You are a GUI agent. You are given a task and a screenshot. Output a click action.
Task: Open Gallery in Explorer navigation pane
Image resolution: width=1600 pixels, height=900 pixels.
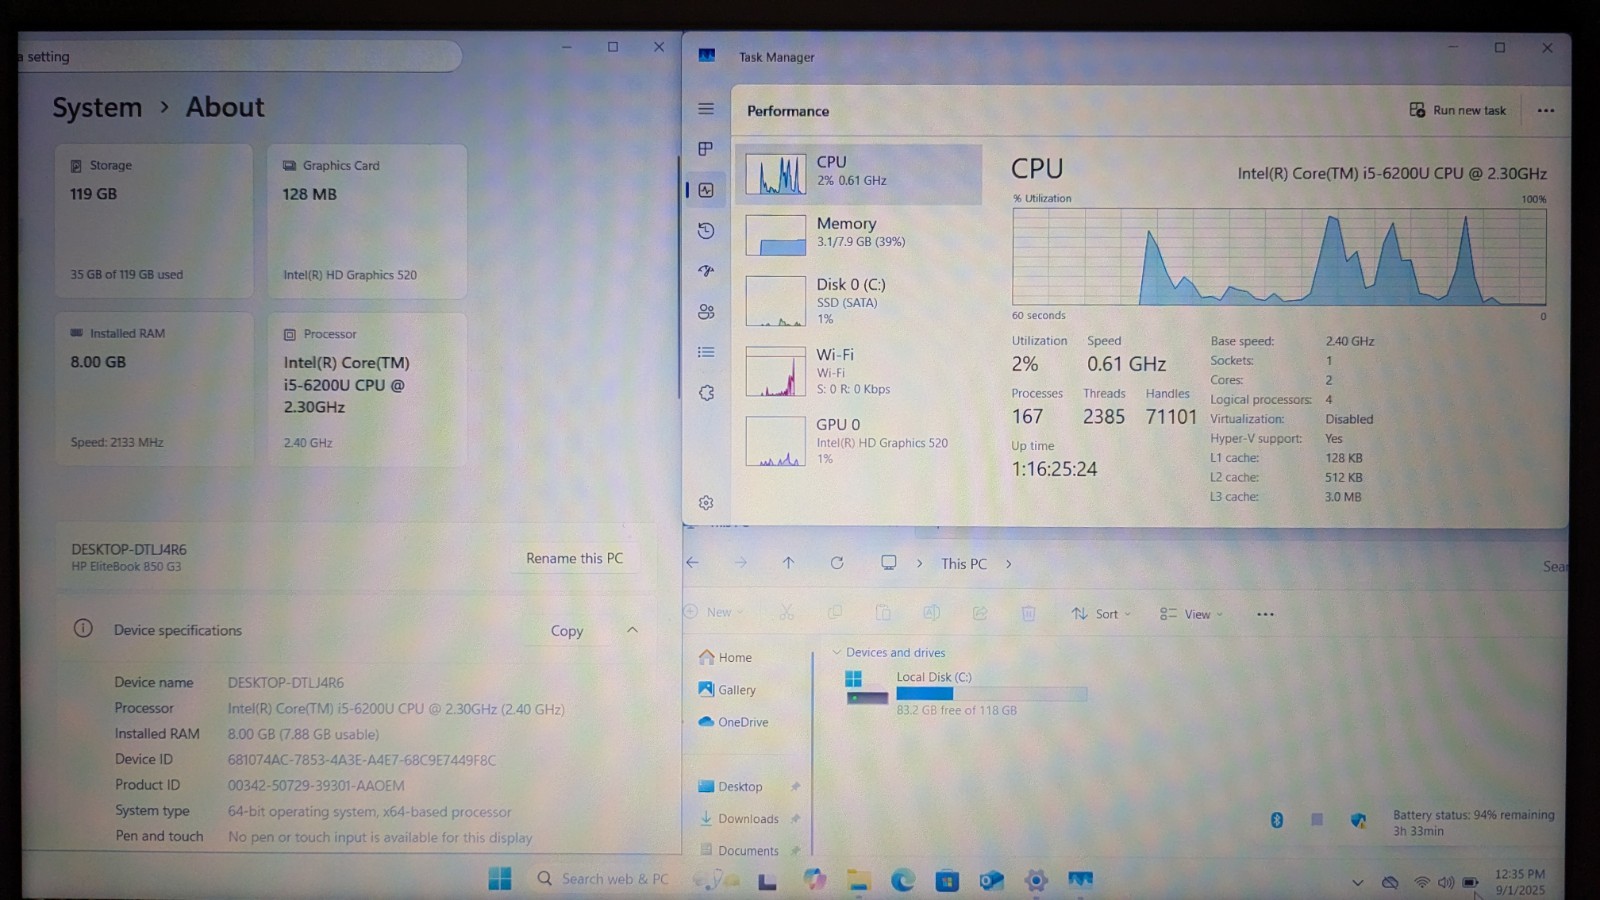coord(727,689)
